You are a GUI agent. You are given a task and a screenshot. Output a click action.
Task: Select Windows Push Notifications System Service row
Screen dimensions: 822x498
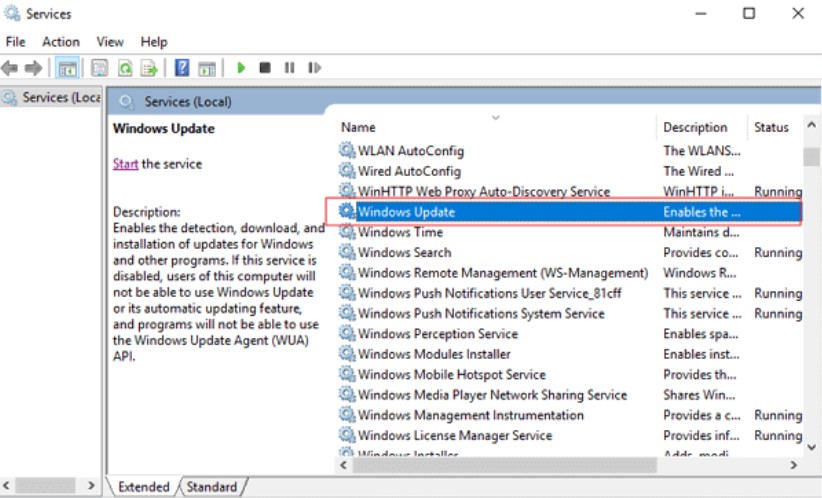coord(570,313)
